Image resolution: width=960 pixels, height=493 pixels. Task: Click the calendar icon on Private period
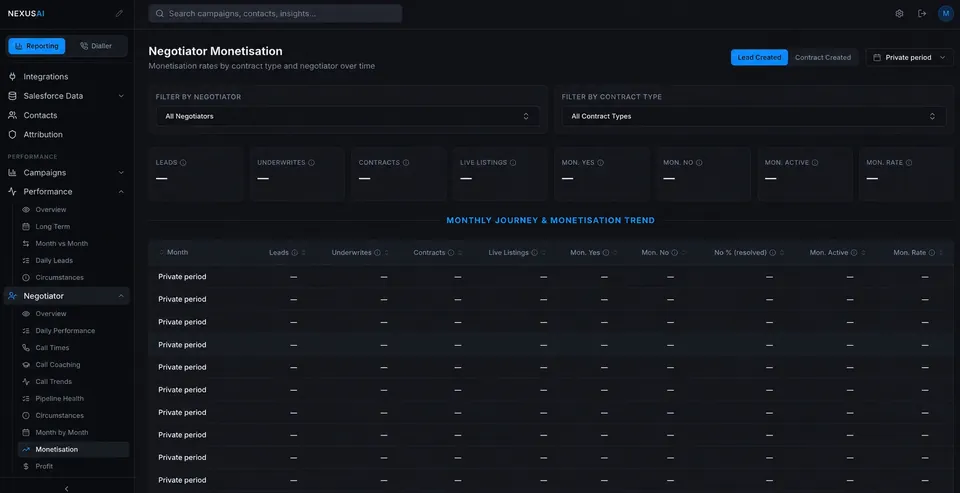click(x=877, y=58)
